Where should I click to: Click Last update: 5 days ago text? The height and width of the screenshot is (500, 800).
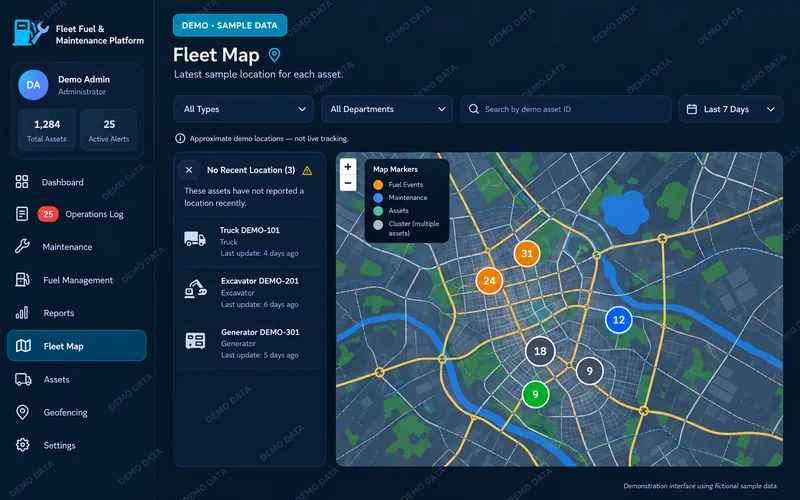[x=259, y=355]
